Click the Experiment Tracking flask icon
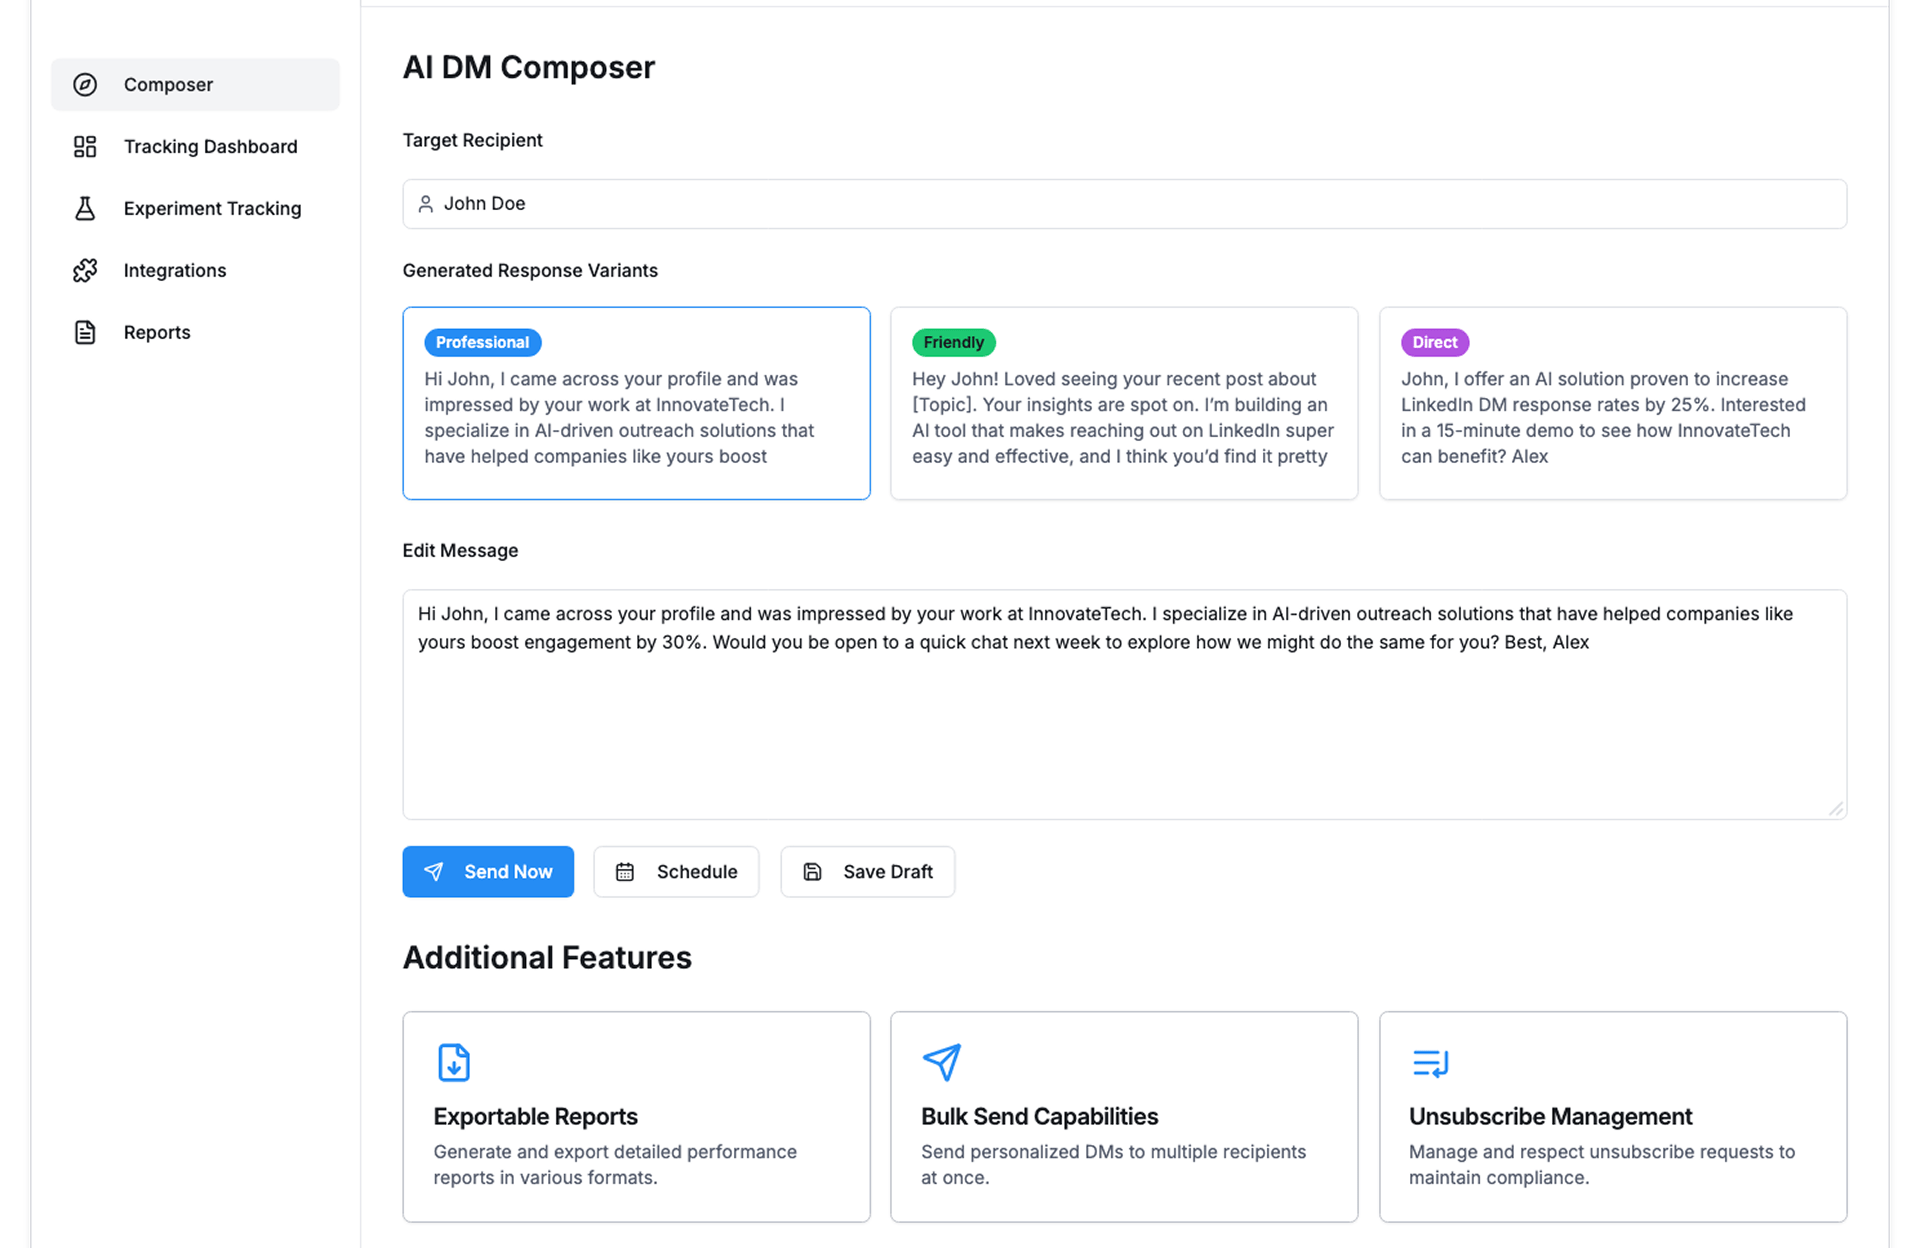Screen dimensions: 1920x1248 pos(85,209)
